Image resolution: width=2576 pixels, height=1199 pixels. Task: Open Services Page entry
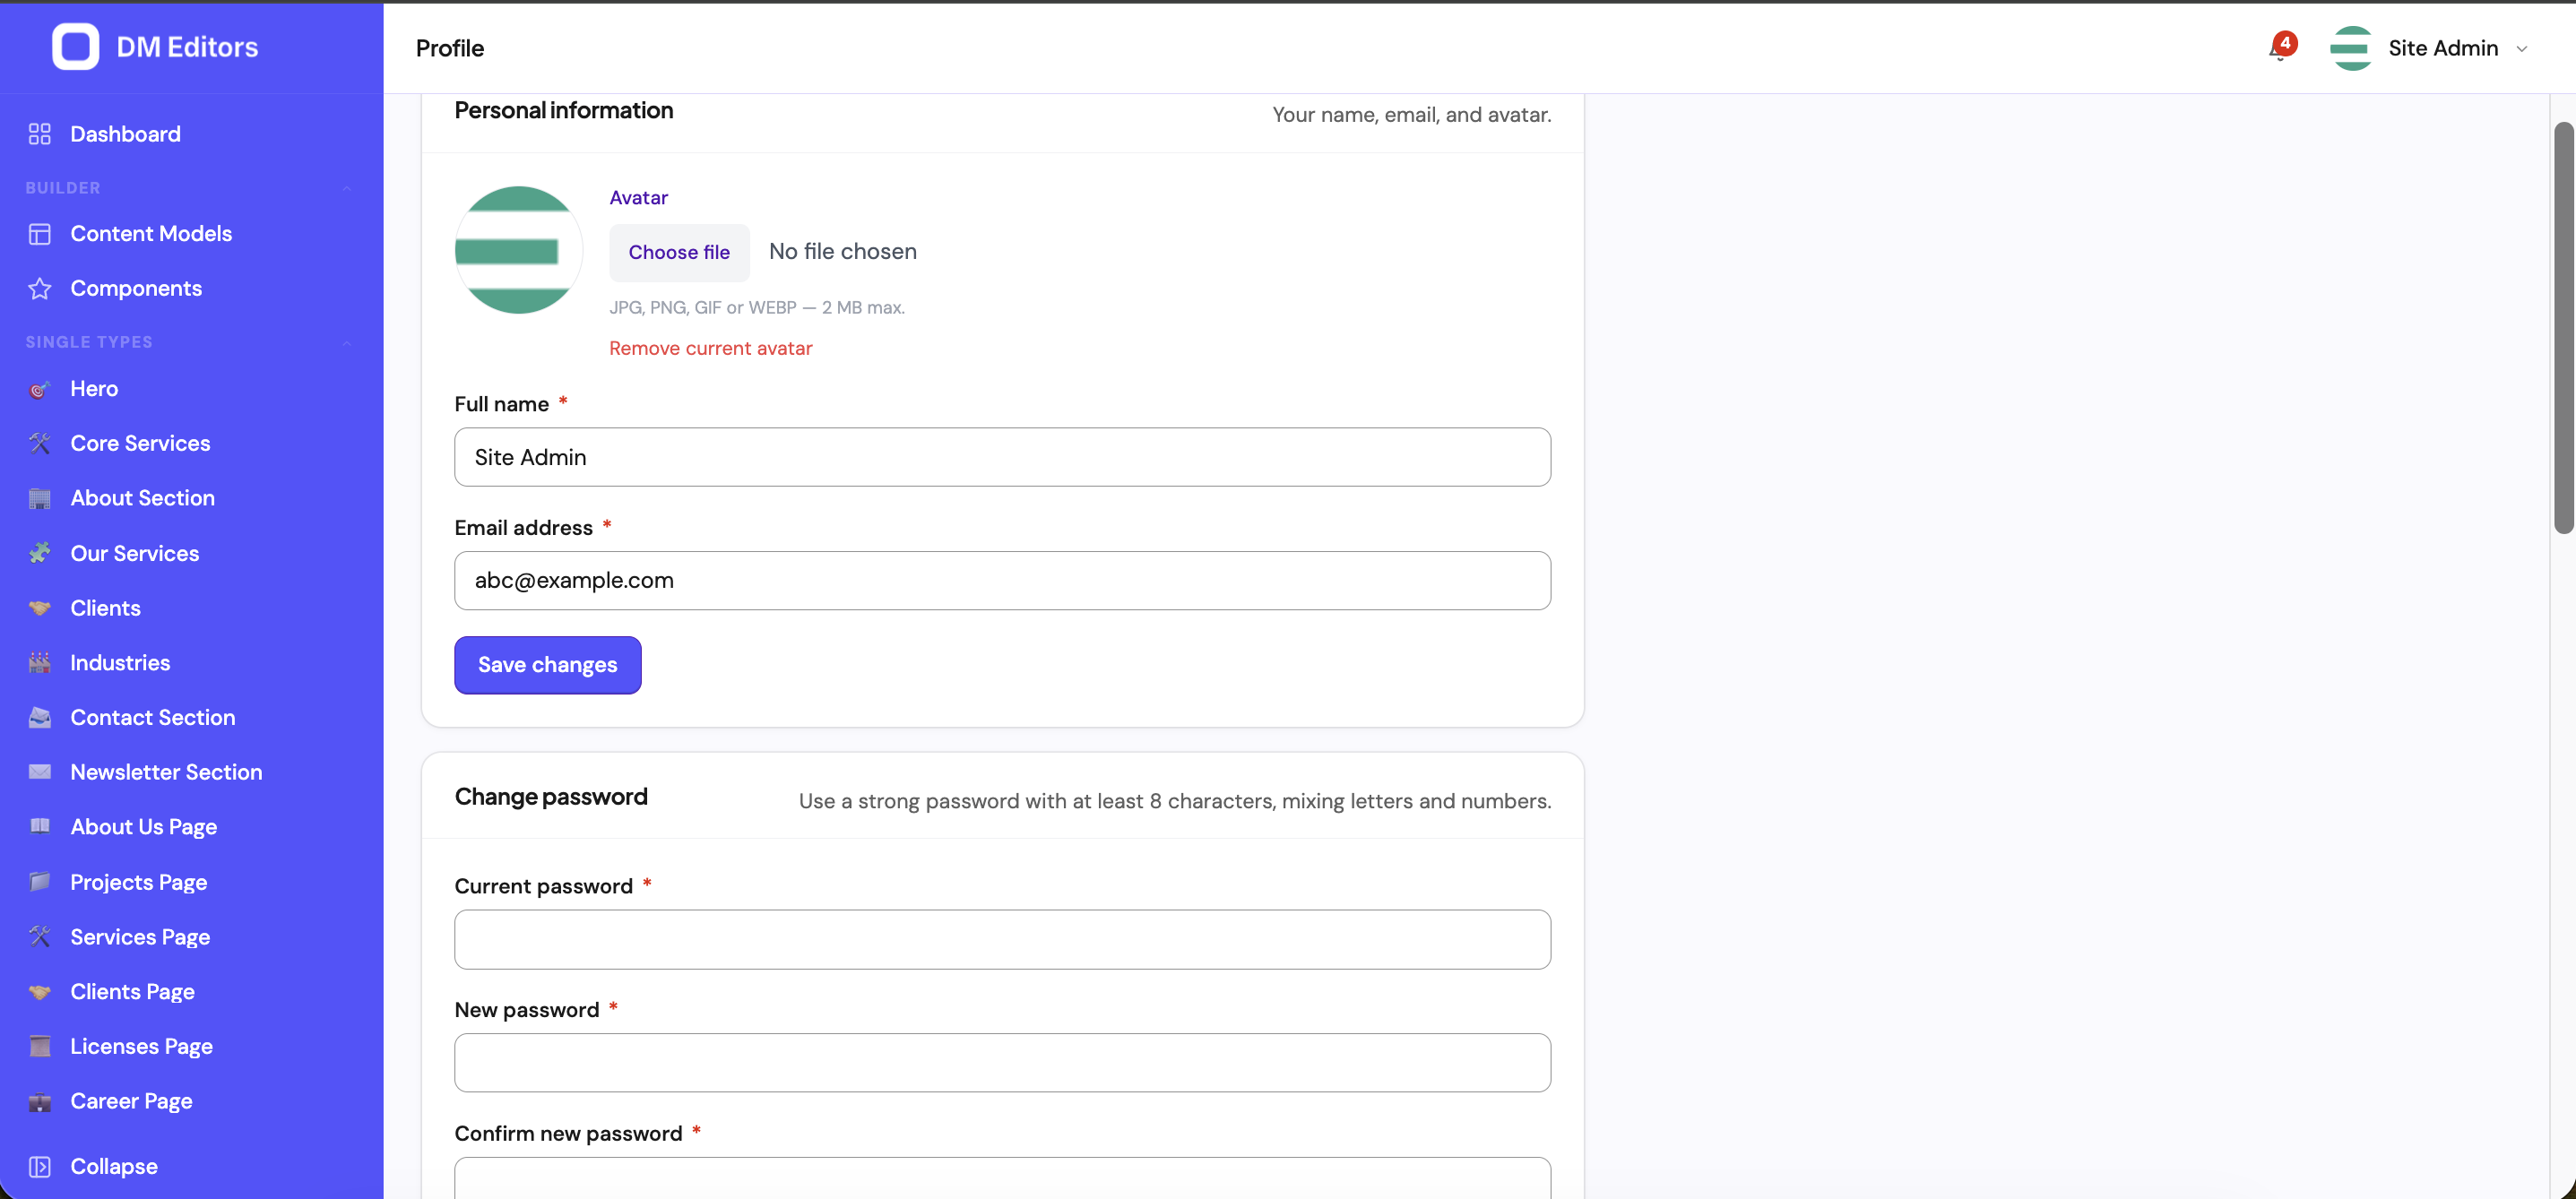coord(192,937)
